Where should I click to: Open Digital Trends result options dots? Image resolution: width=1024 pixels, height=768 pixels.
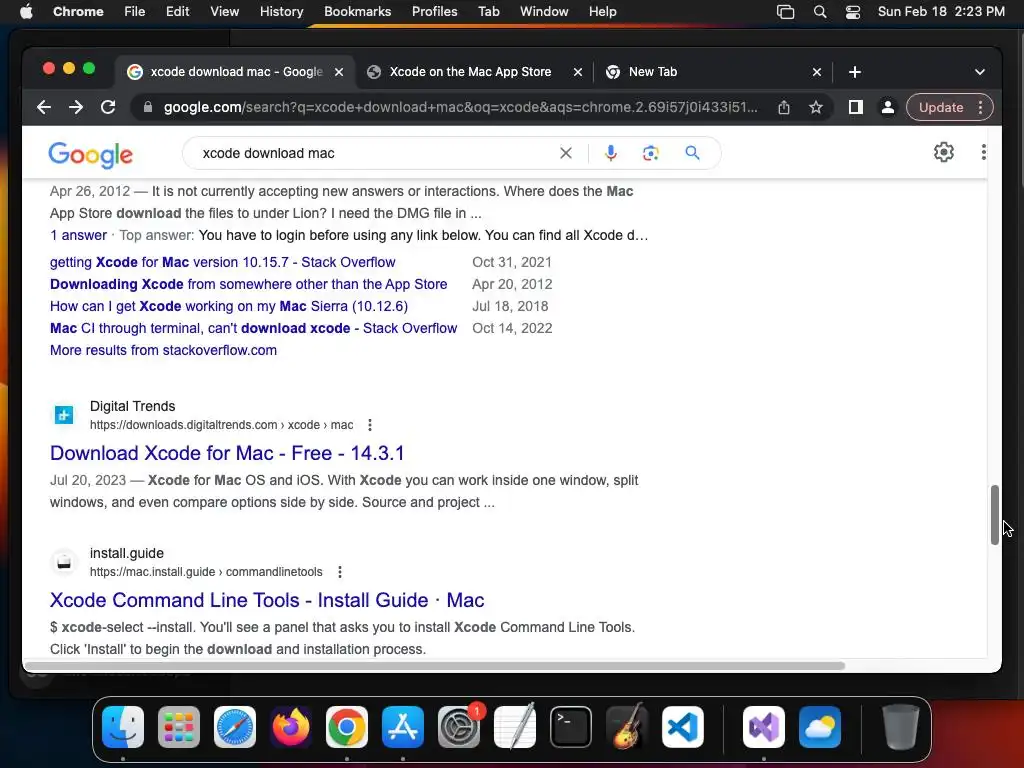[x=370, y=425]
